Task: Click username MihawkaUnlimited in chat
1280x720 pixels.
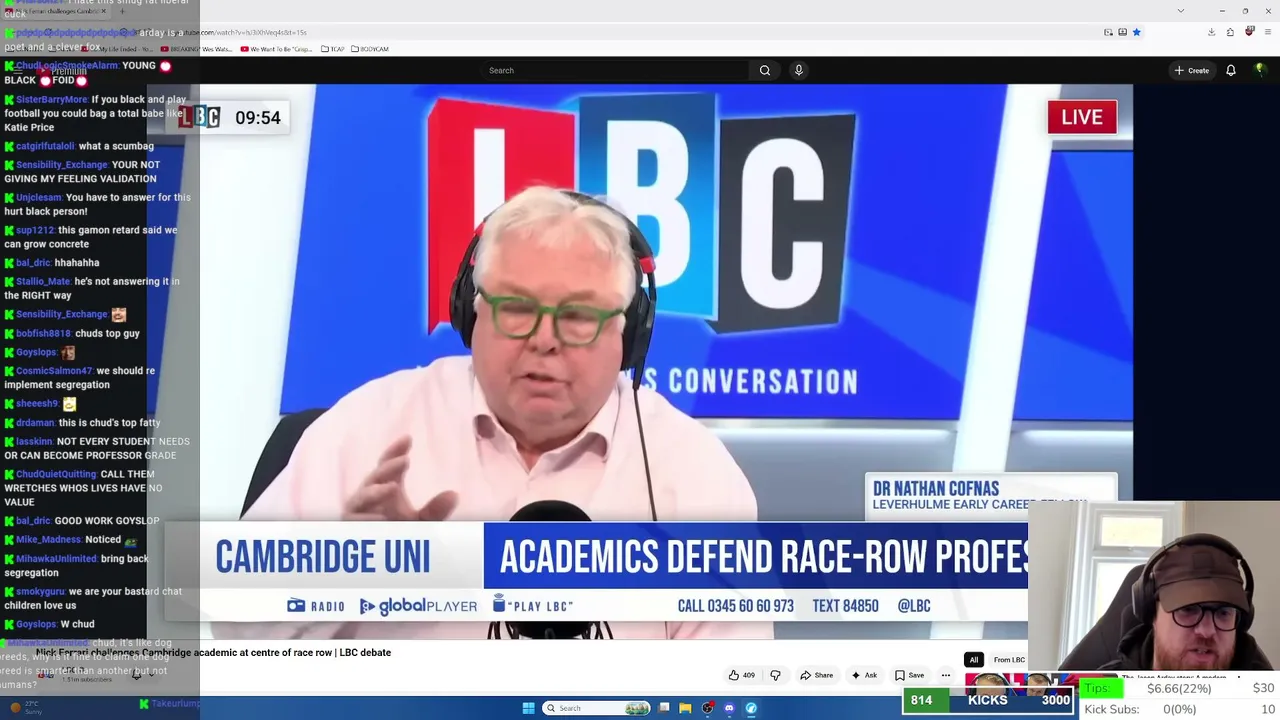Action: (56, 559)
